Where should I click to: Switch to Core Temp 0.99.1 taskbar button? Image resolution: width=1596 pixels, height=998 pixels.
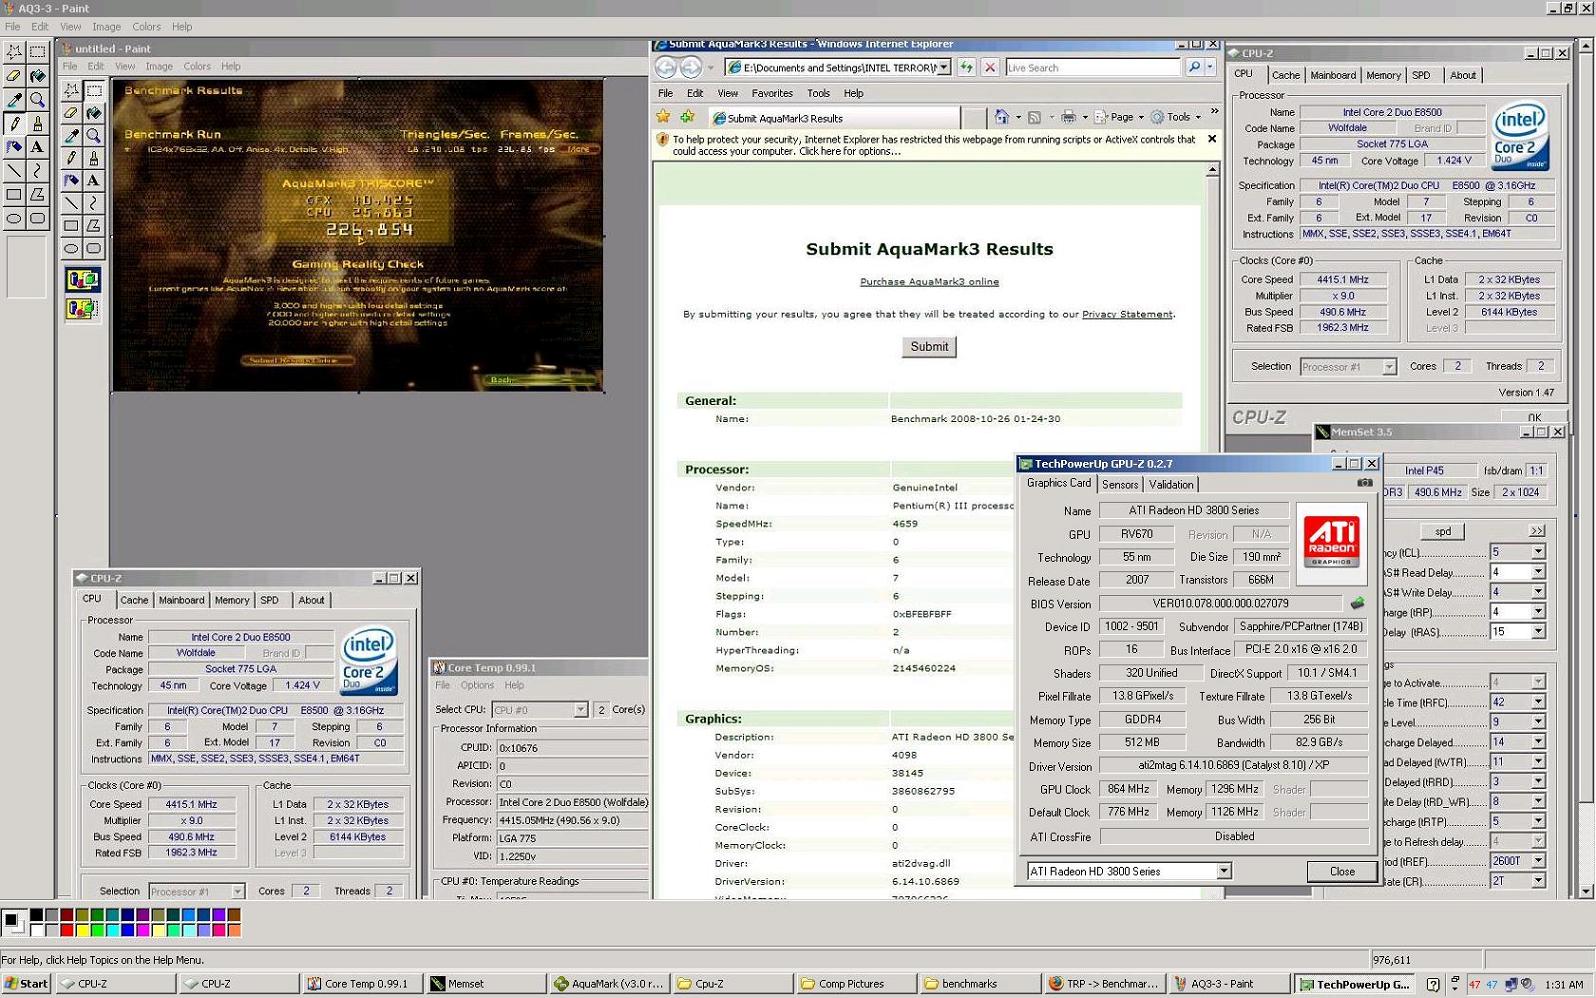tap(360, 984)
